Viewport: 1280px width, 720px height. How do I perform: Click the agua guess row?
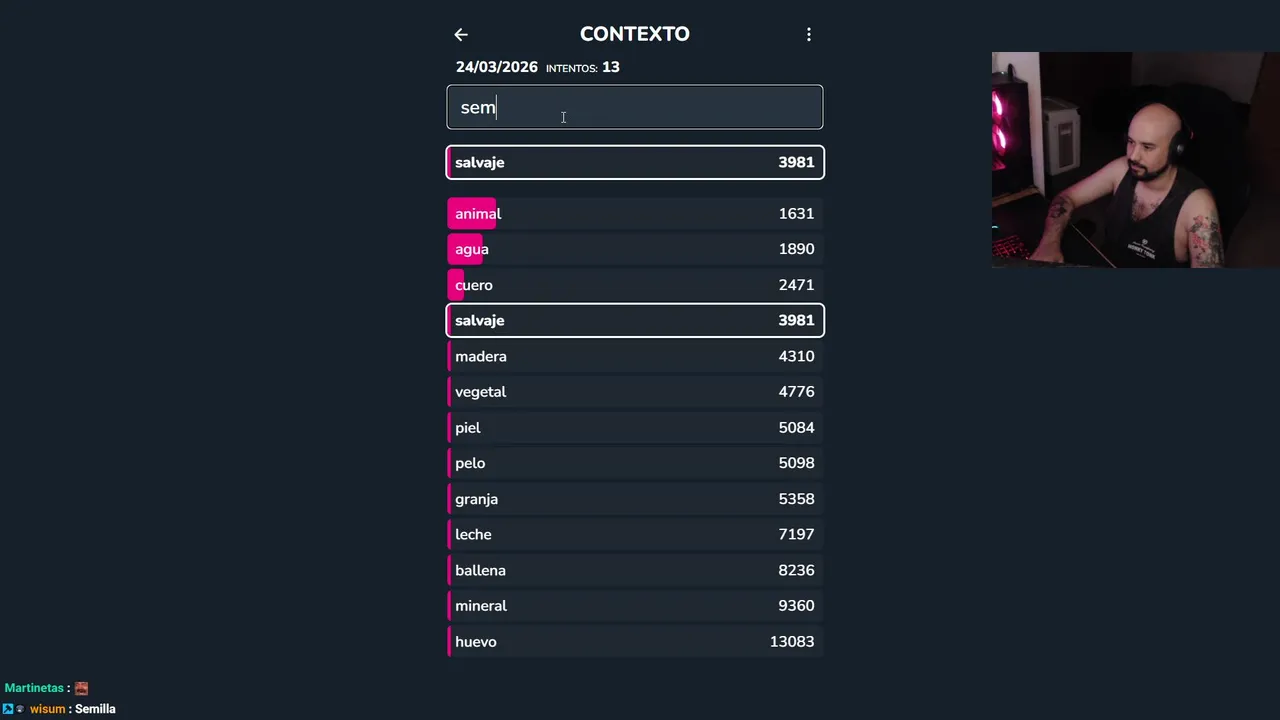coord(635,249)
